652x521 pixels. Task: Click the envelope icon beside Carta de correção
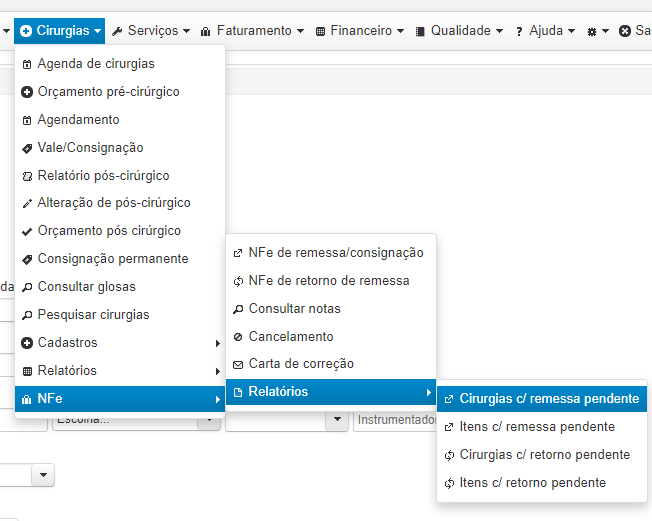(238, 365)
